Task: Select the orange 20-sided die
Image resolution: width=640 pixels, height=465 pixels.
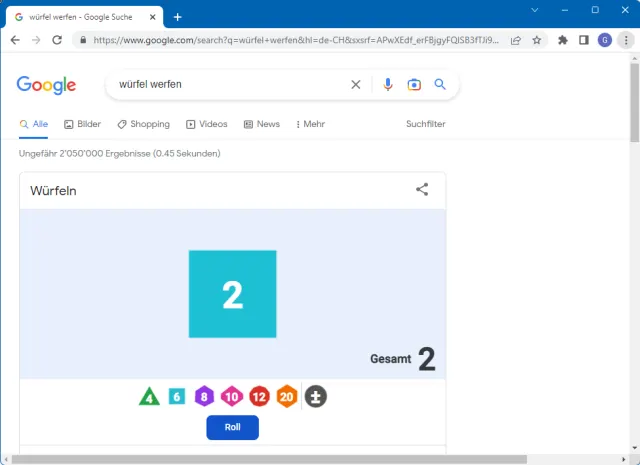Action: (287, 396)
